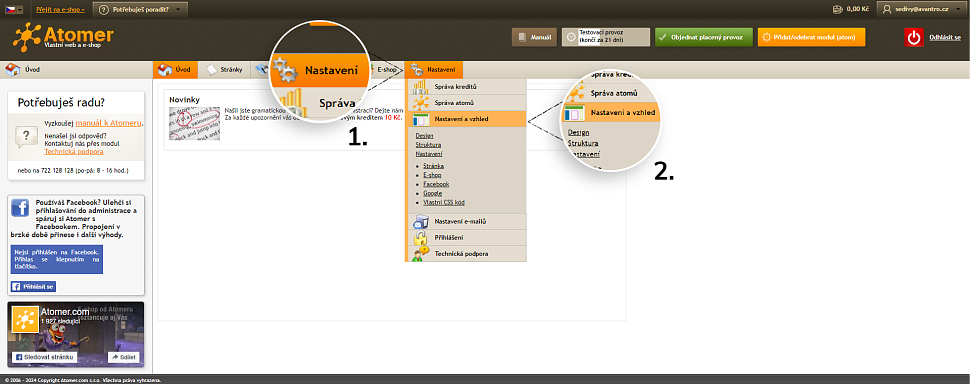Select "Nastavení e-mailů" menu item
Screen dimensions: 970x384
coord(466,221)
